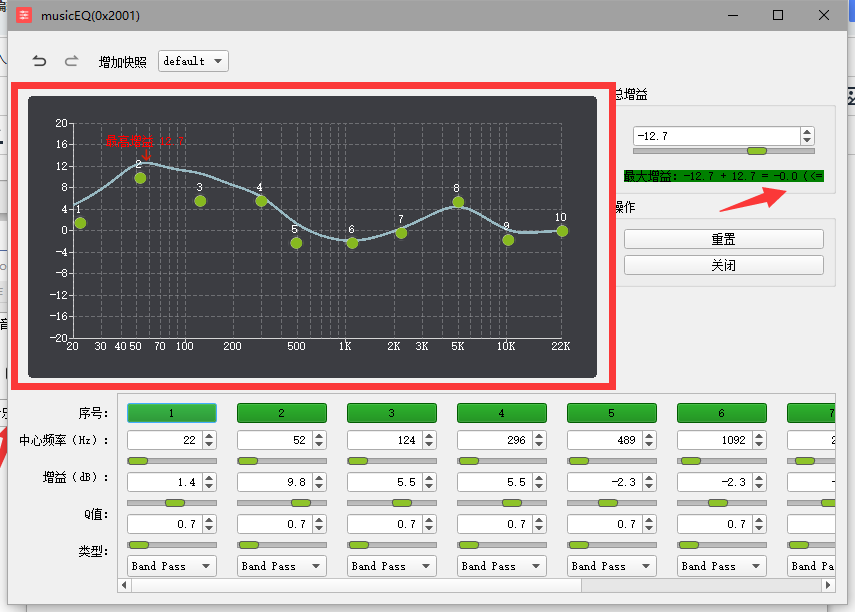Click the center frequency field with 52

[x=275, y=440]
